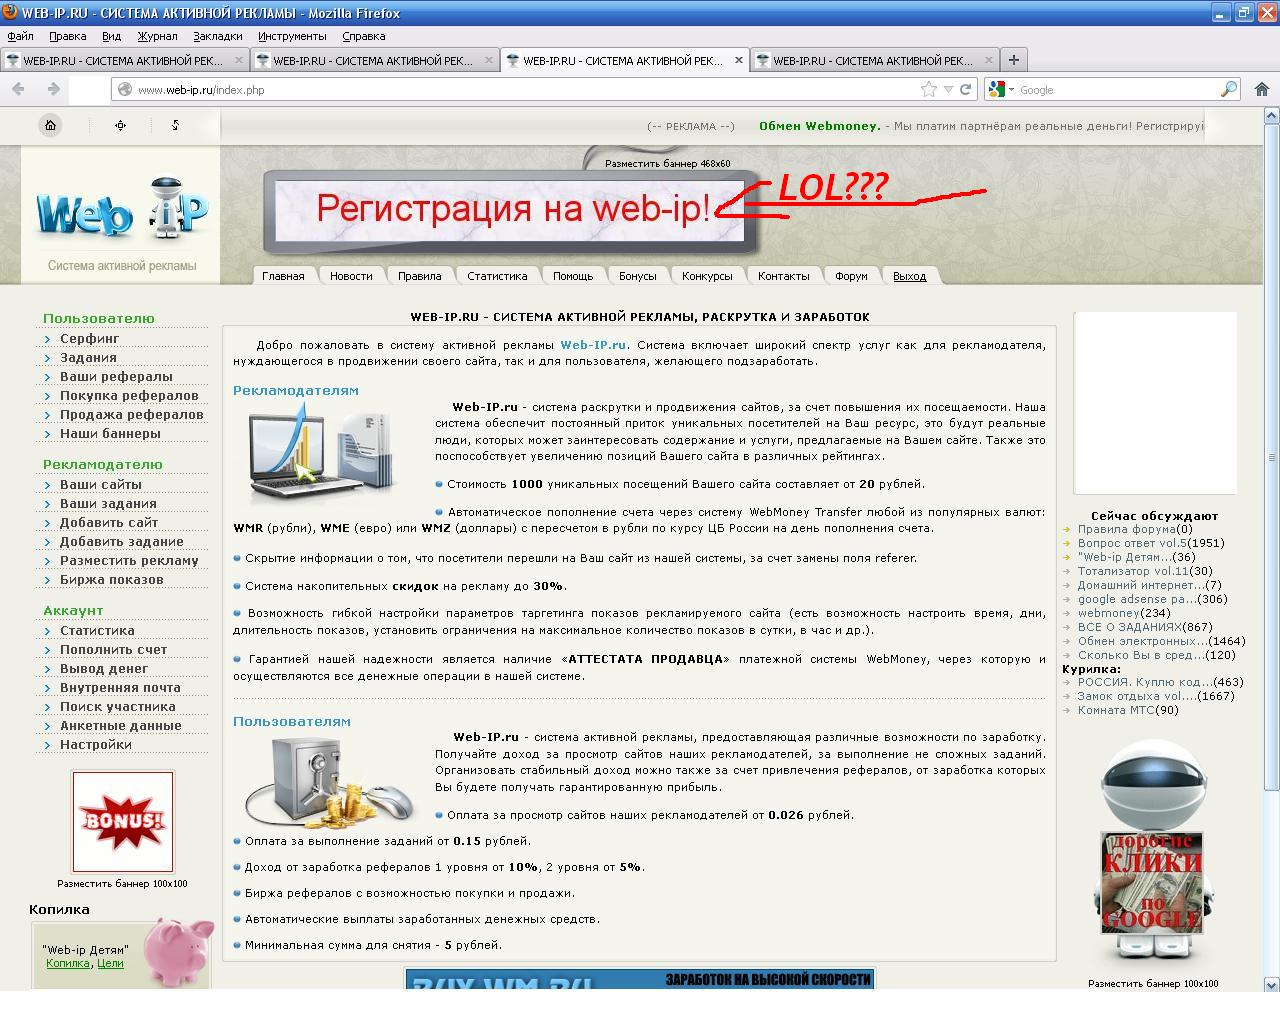Open Вывод денег link
The image size is (1280, 1024).
[104, 669]
